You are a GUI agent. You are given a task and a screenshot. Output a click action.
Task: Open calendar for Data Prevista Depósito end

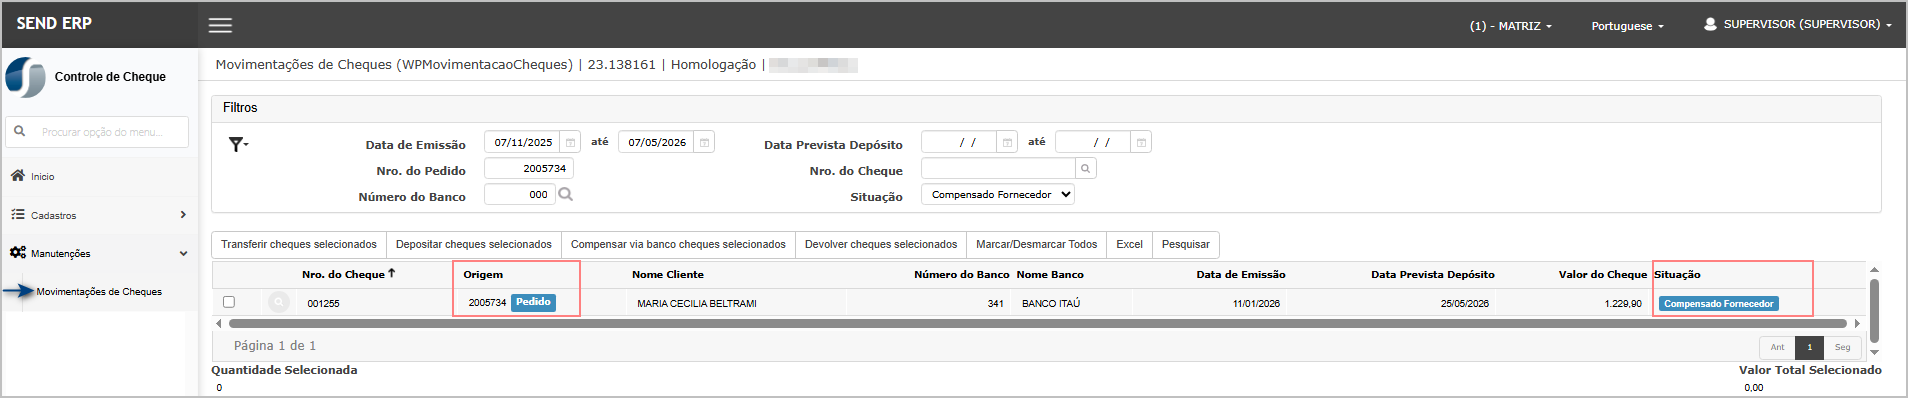point(1141,142)
